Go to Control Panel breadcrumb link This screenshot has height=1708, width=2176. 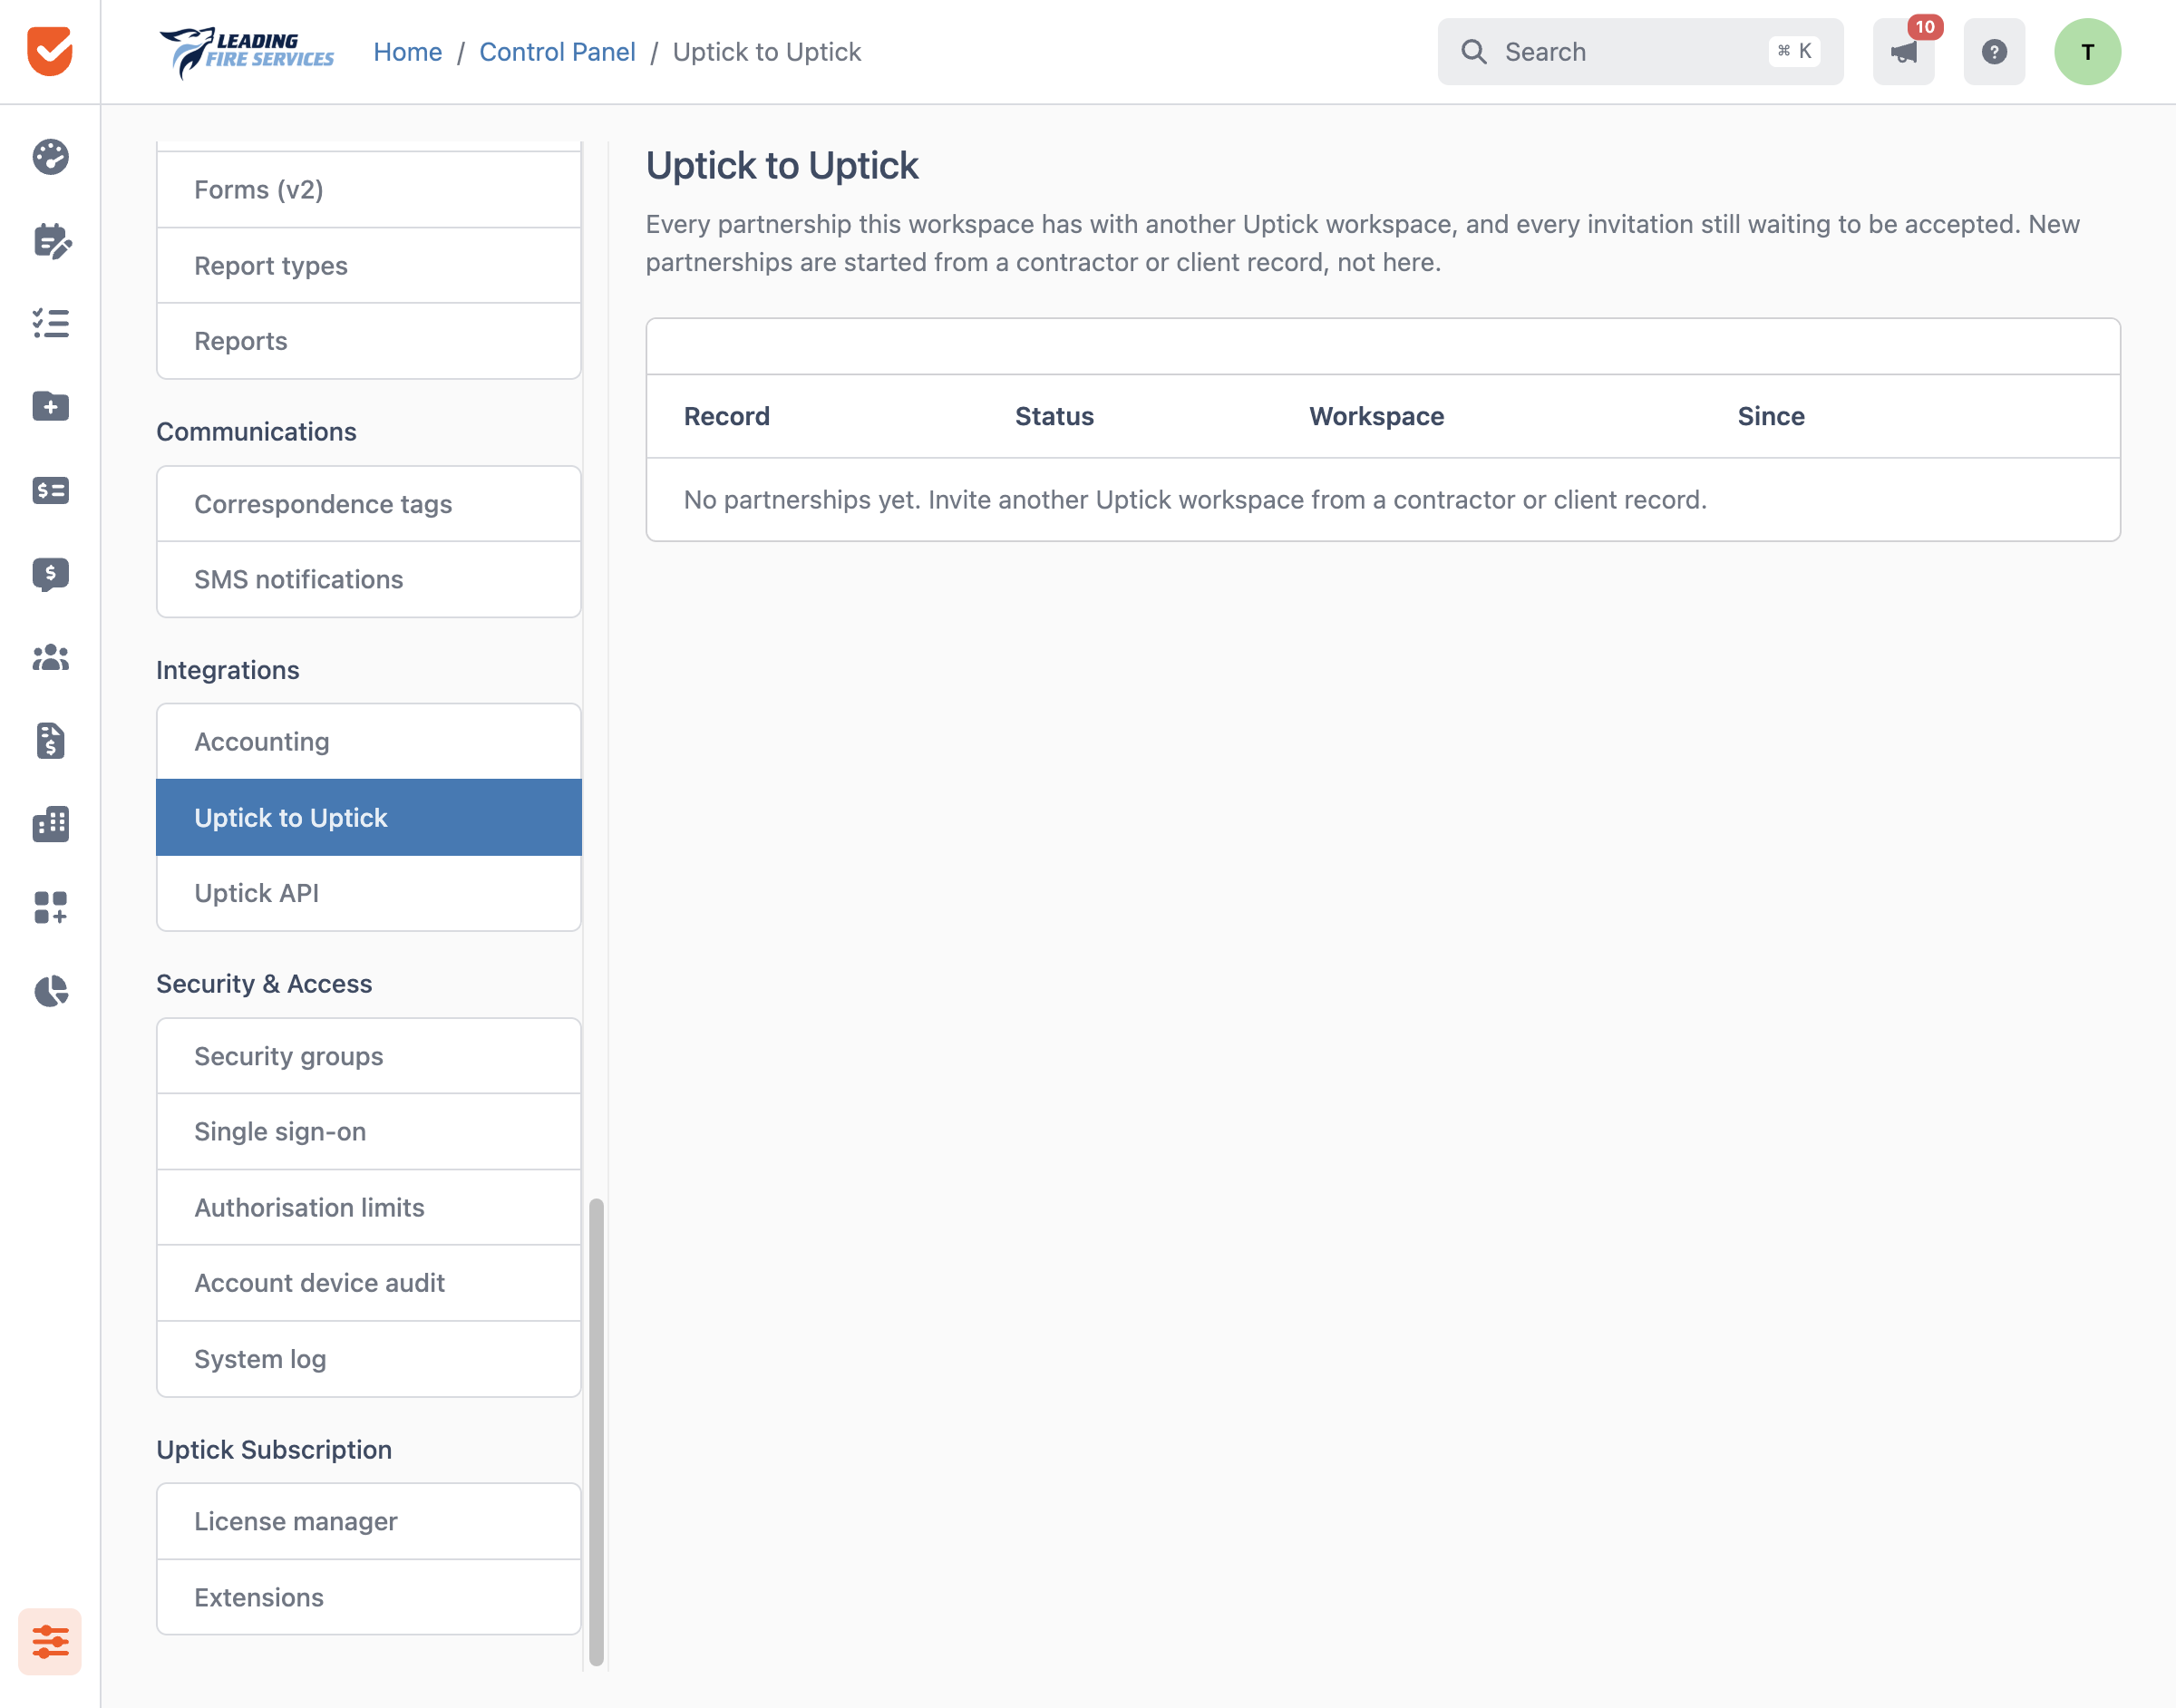point(557,52)
